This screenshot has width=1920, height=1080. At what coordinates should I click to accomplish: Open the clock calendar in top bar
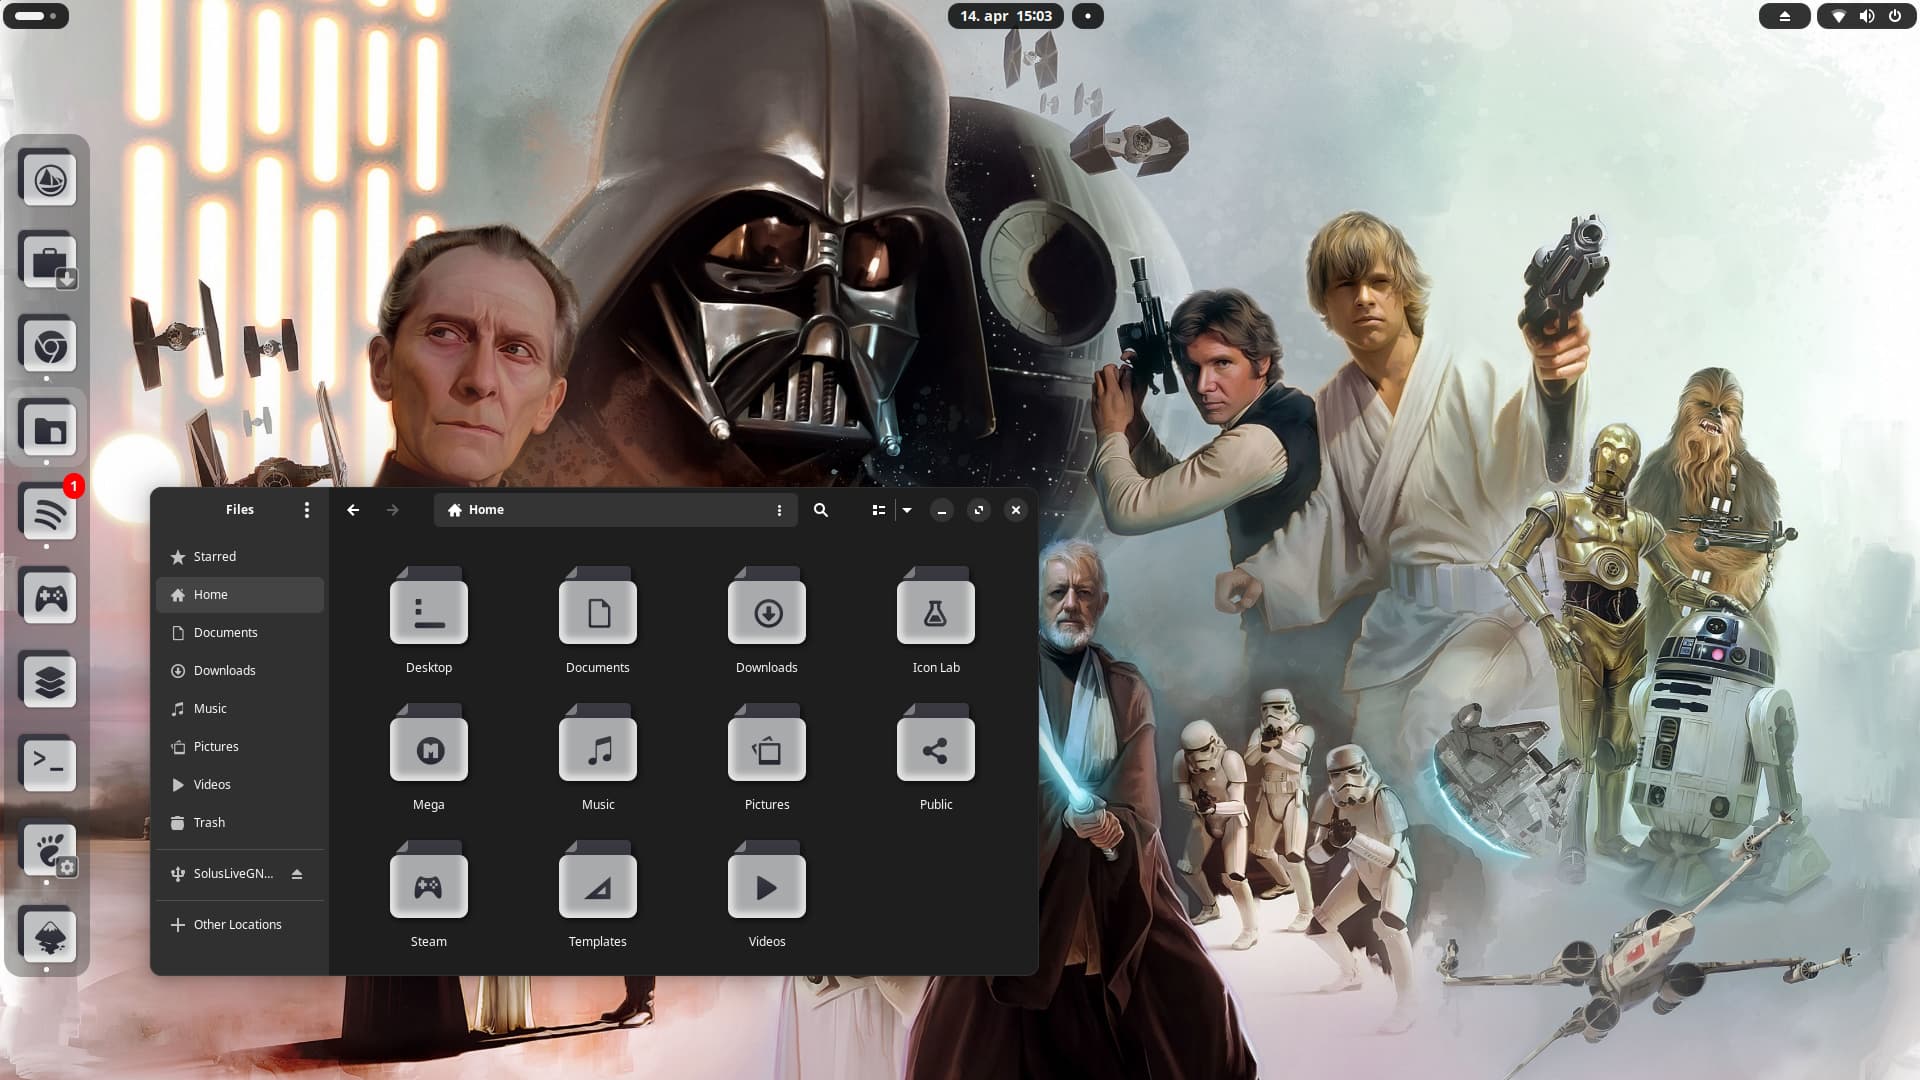[1006, 16]
